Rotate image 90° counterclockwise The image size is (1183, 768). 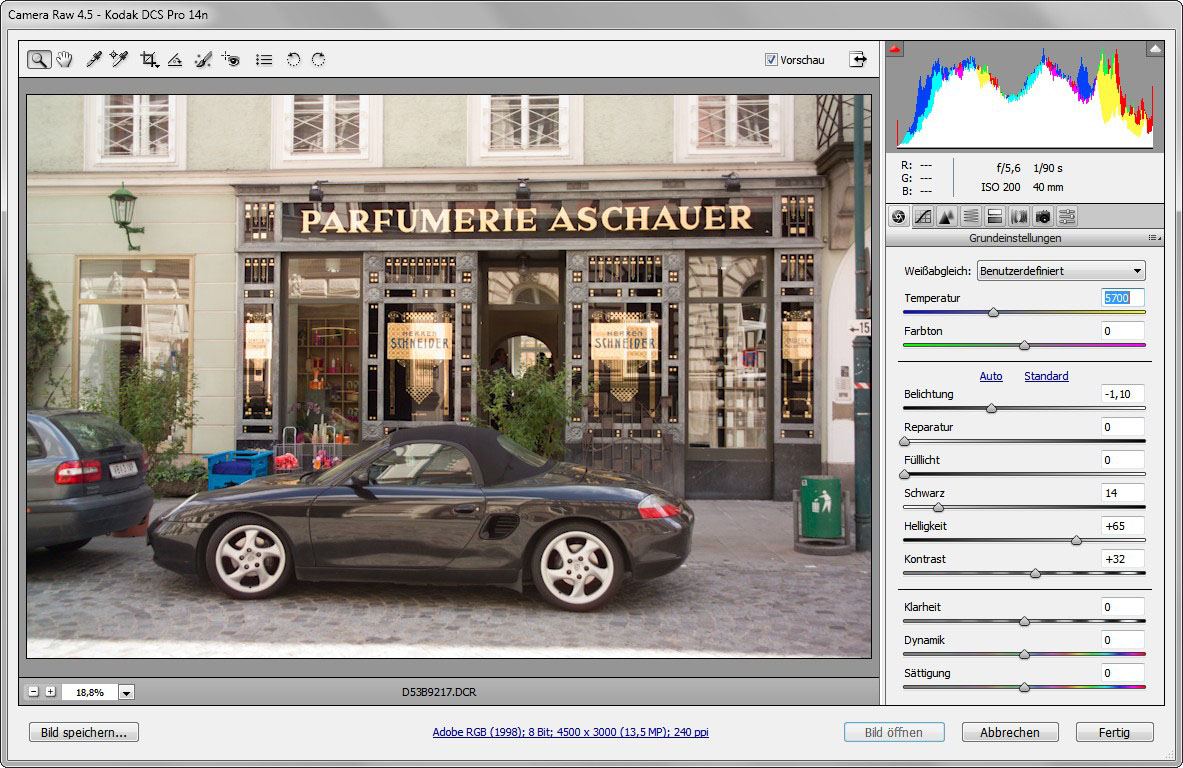click(293, 60)
